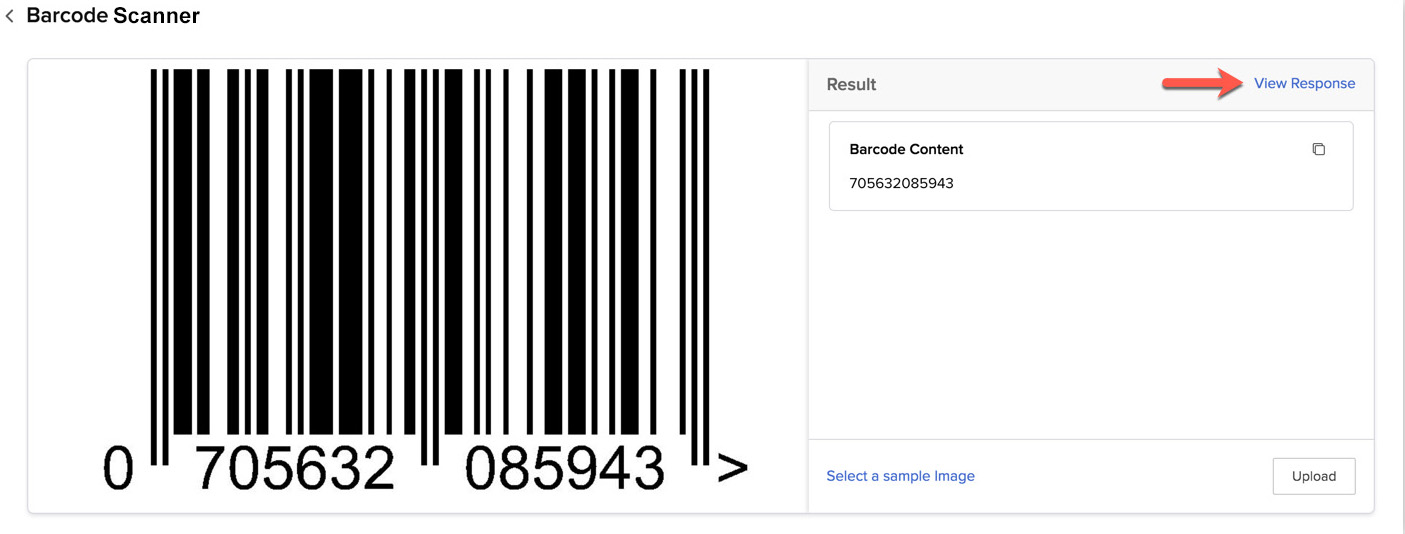Open the View Response link
The height and width of the screenshot is (534, 1405).
click(1304, 84)
